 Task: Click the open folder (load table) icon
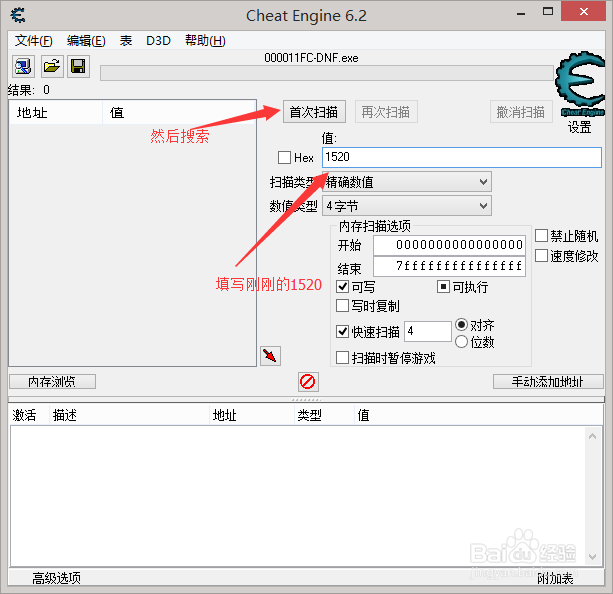52,66
